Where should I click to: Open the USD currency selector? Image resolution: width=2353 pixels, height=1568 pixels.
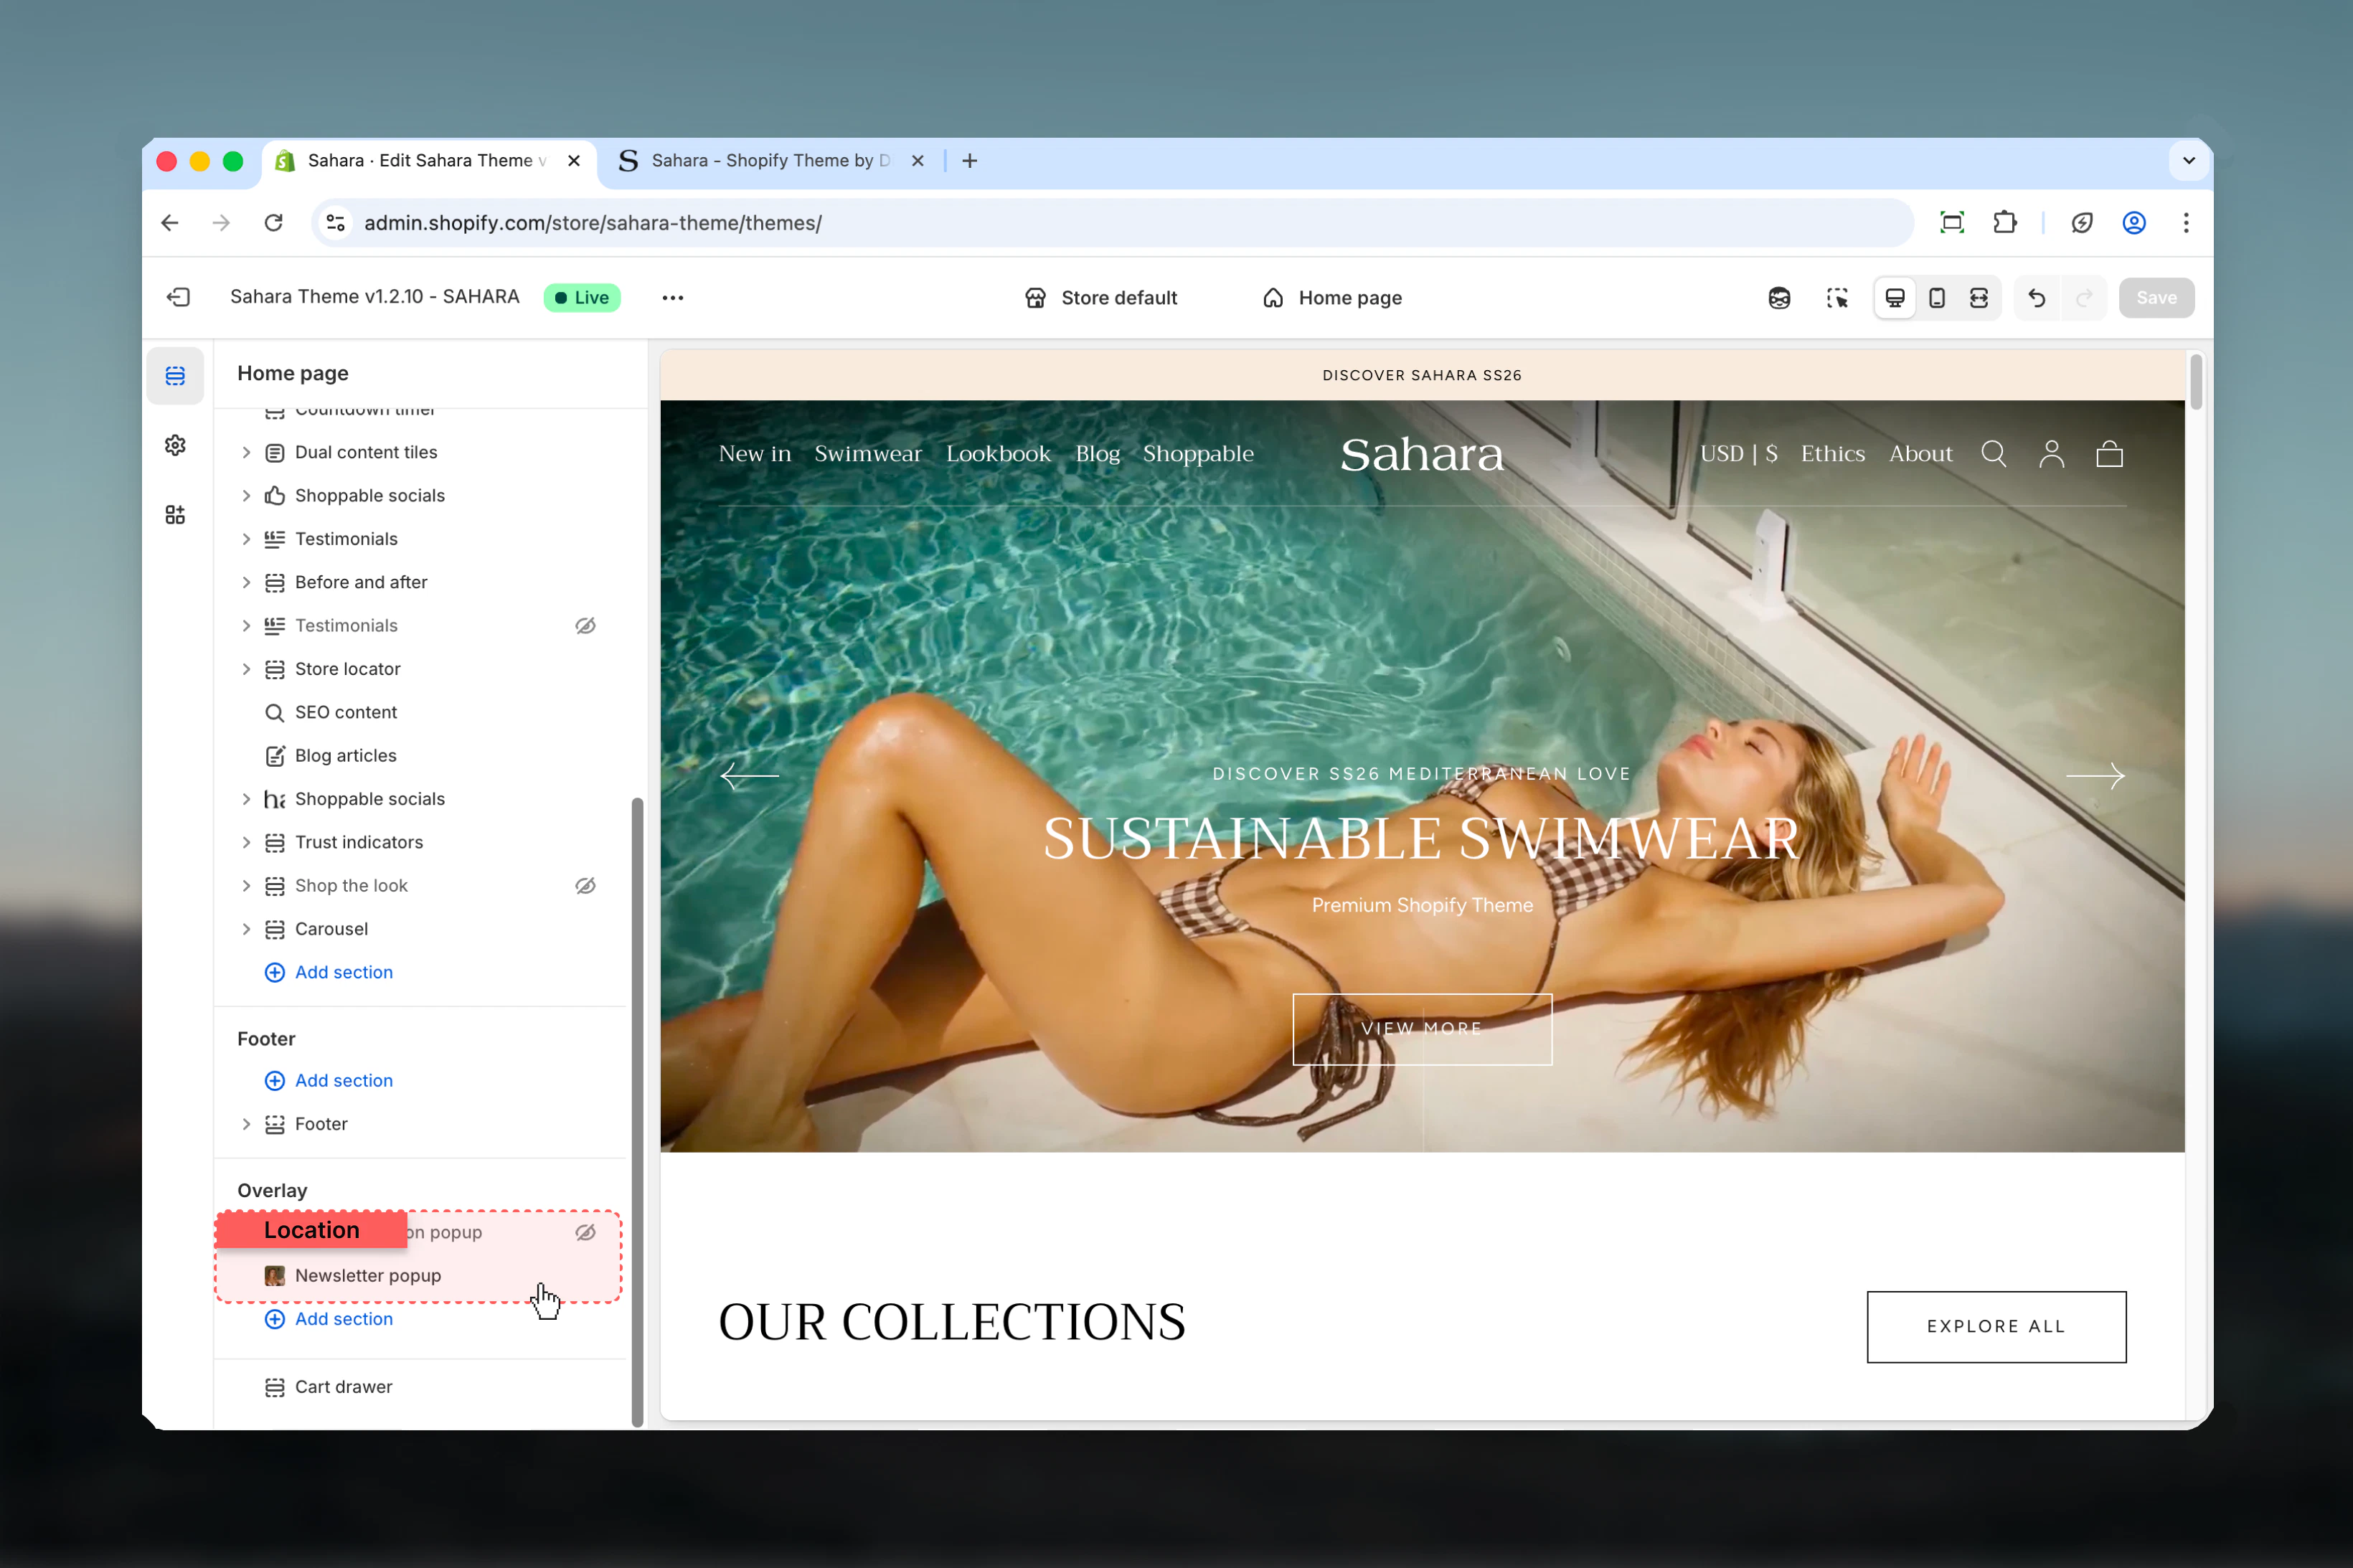(1739, 454)
